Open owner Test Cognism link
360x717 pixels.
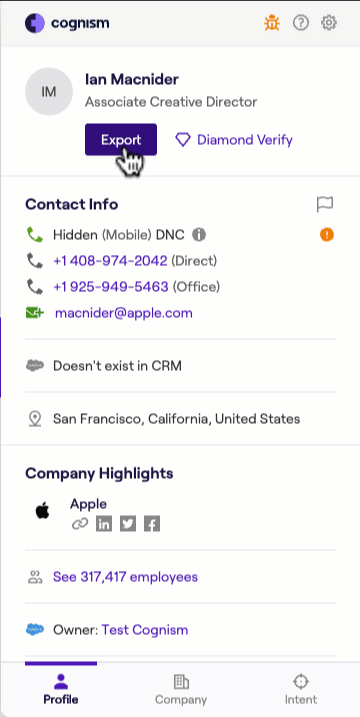145,630
